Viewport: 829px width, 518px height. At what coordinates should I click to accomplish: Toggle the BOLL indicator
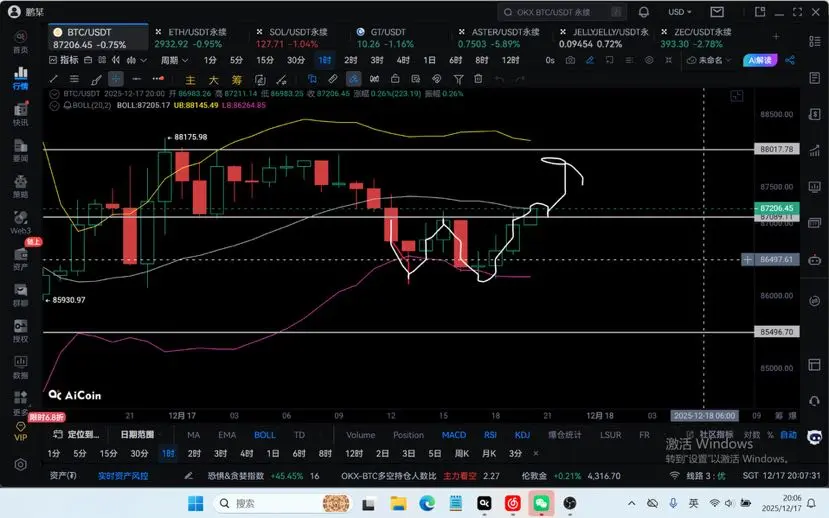point(264,435)
